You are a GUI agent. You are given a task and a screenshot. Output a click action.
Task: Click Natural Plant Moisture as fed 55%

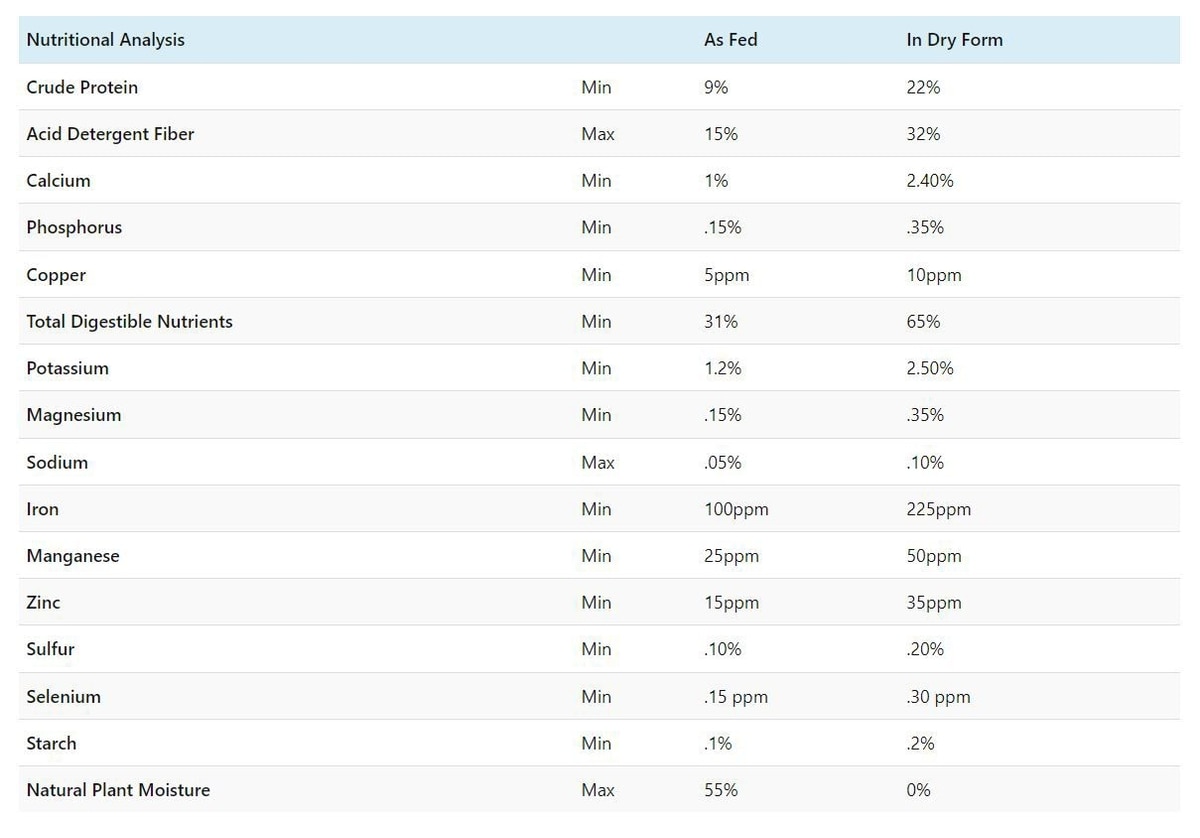pyautogui.click(x=720, y=790)
